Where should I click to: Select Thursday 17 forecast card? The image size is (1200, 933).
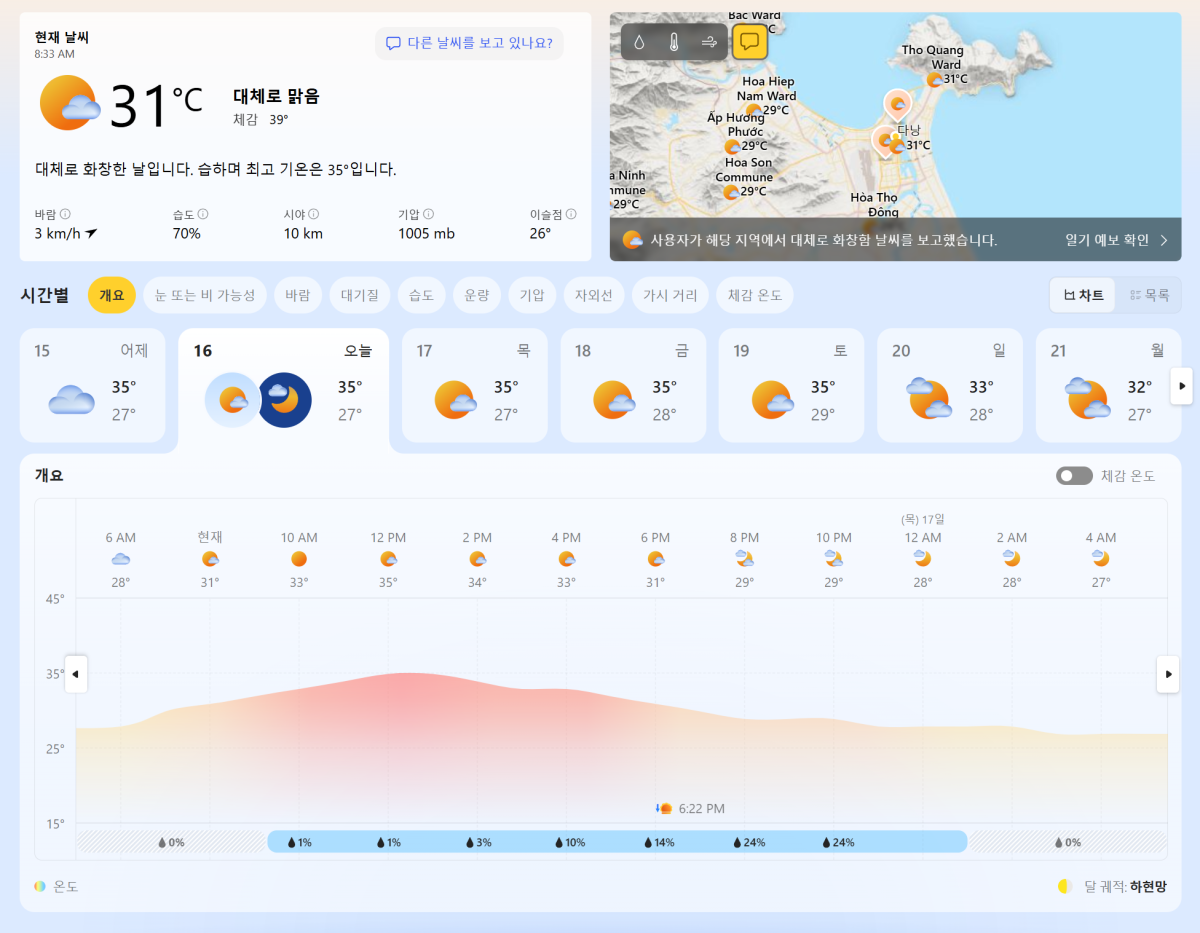pos(475,385)
